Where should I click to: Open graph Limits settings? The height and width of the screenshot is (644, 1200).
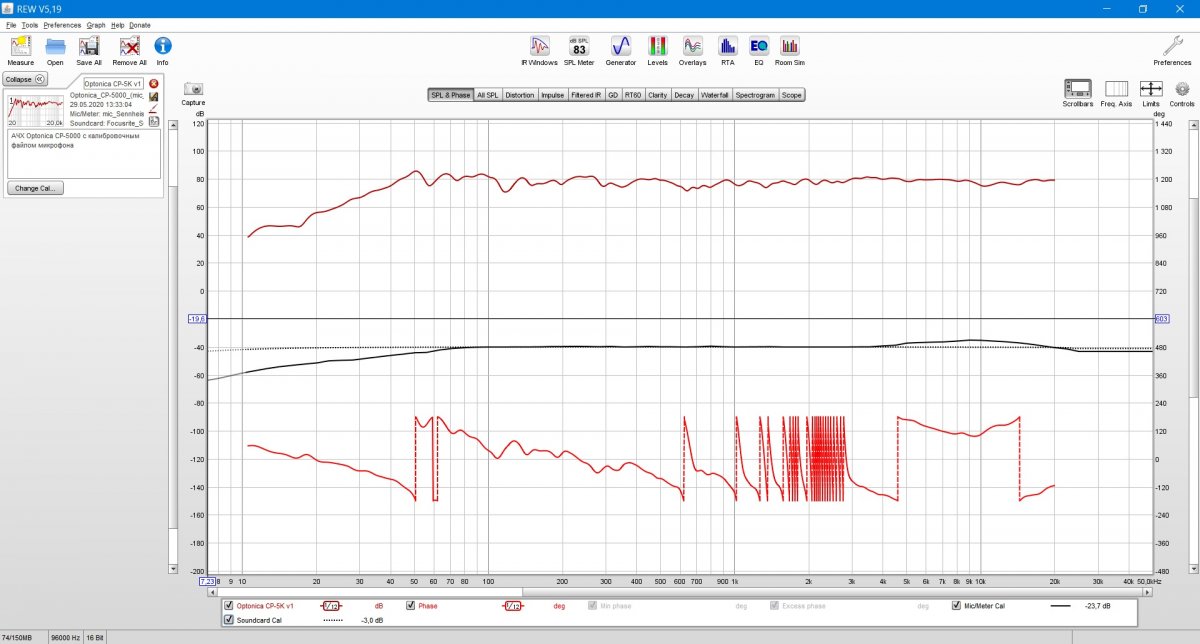(x=1151, y=94)
